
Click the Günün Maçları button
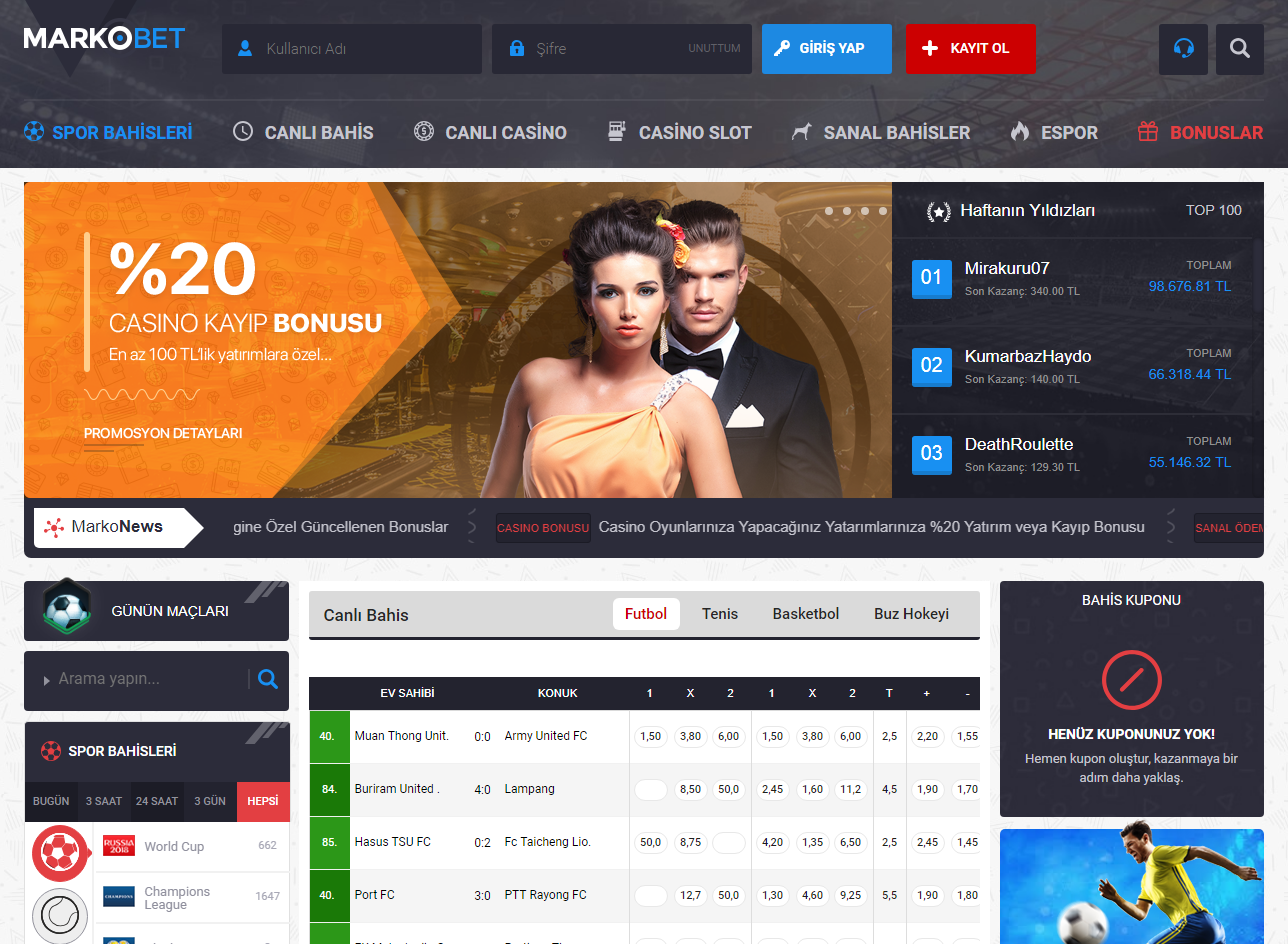156,611
